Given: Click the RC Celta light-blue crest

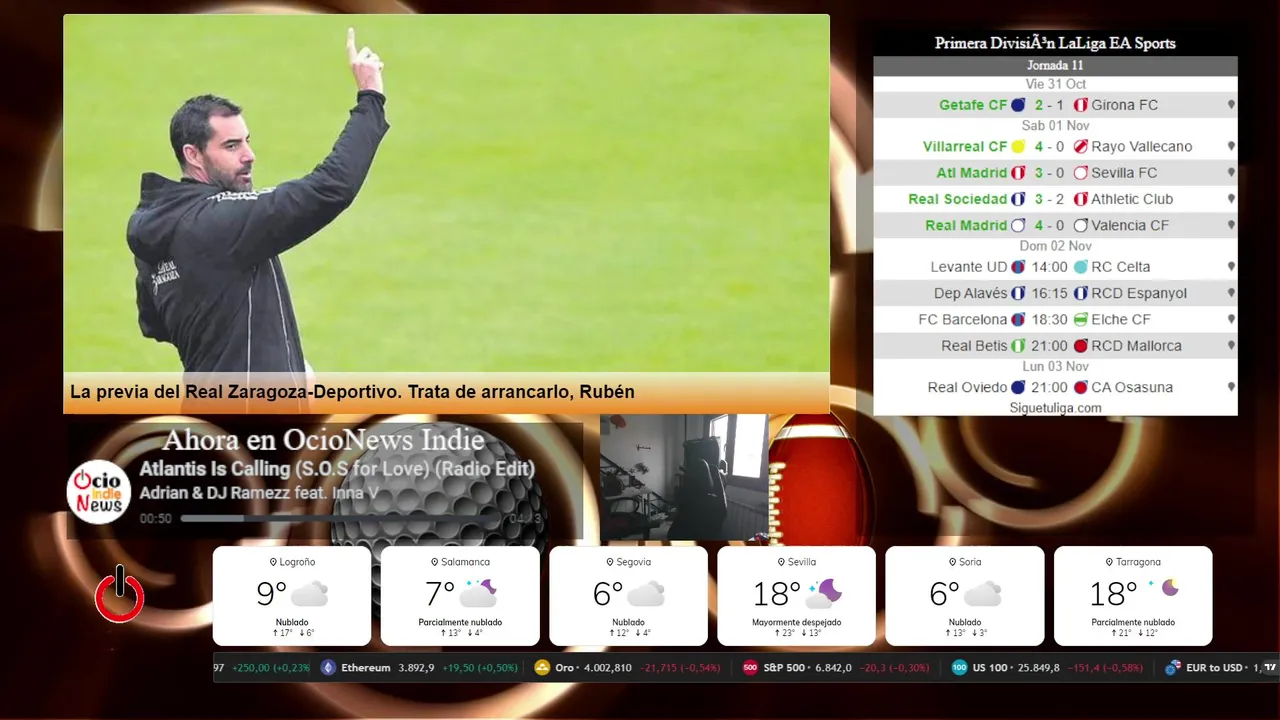Looking at the screenshot, I should pyautogui.click(x=1080, y=267).
